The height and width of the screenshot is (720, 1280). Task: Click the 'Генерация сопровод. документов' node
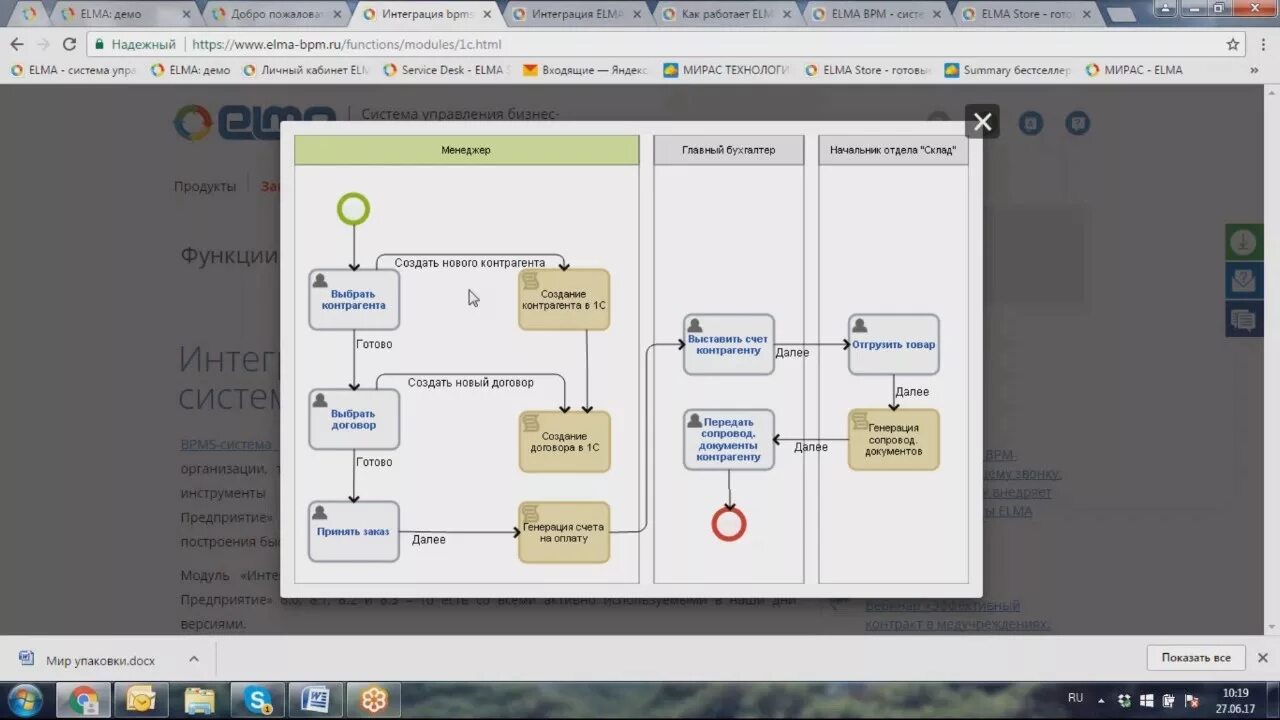[894, 439]
